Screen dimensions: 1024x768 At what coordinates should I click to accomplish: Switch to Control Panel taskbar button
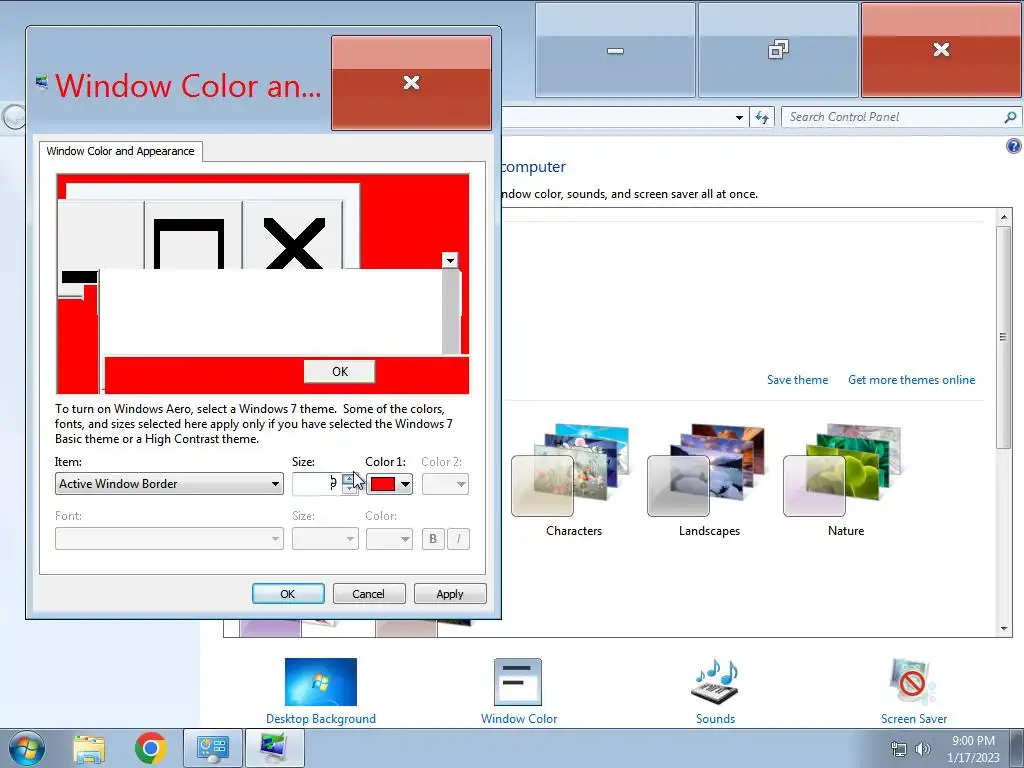213,748
